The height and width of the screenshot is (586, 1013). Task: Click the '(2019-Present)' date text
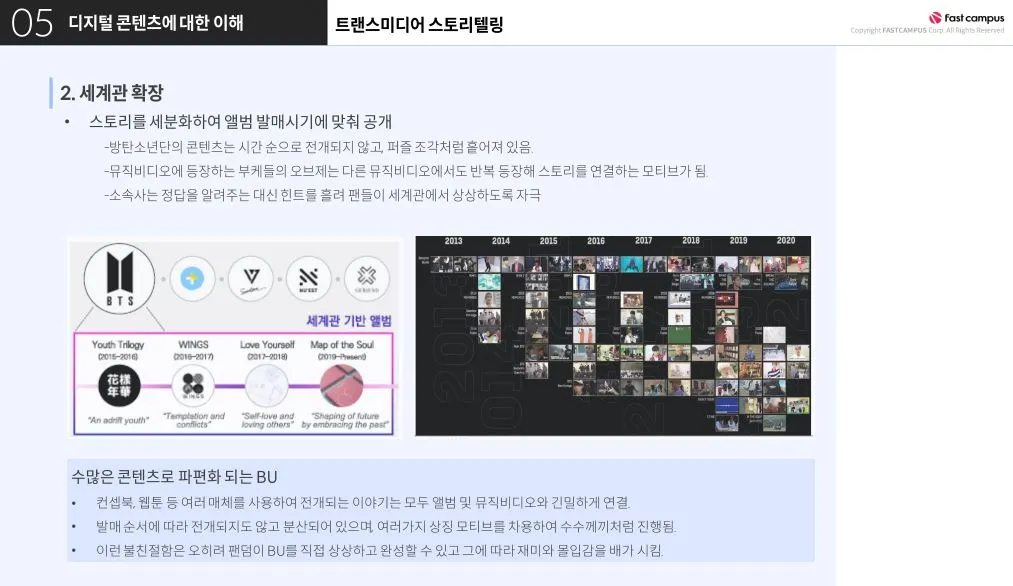[342, 357]
